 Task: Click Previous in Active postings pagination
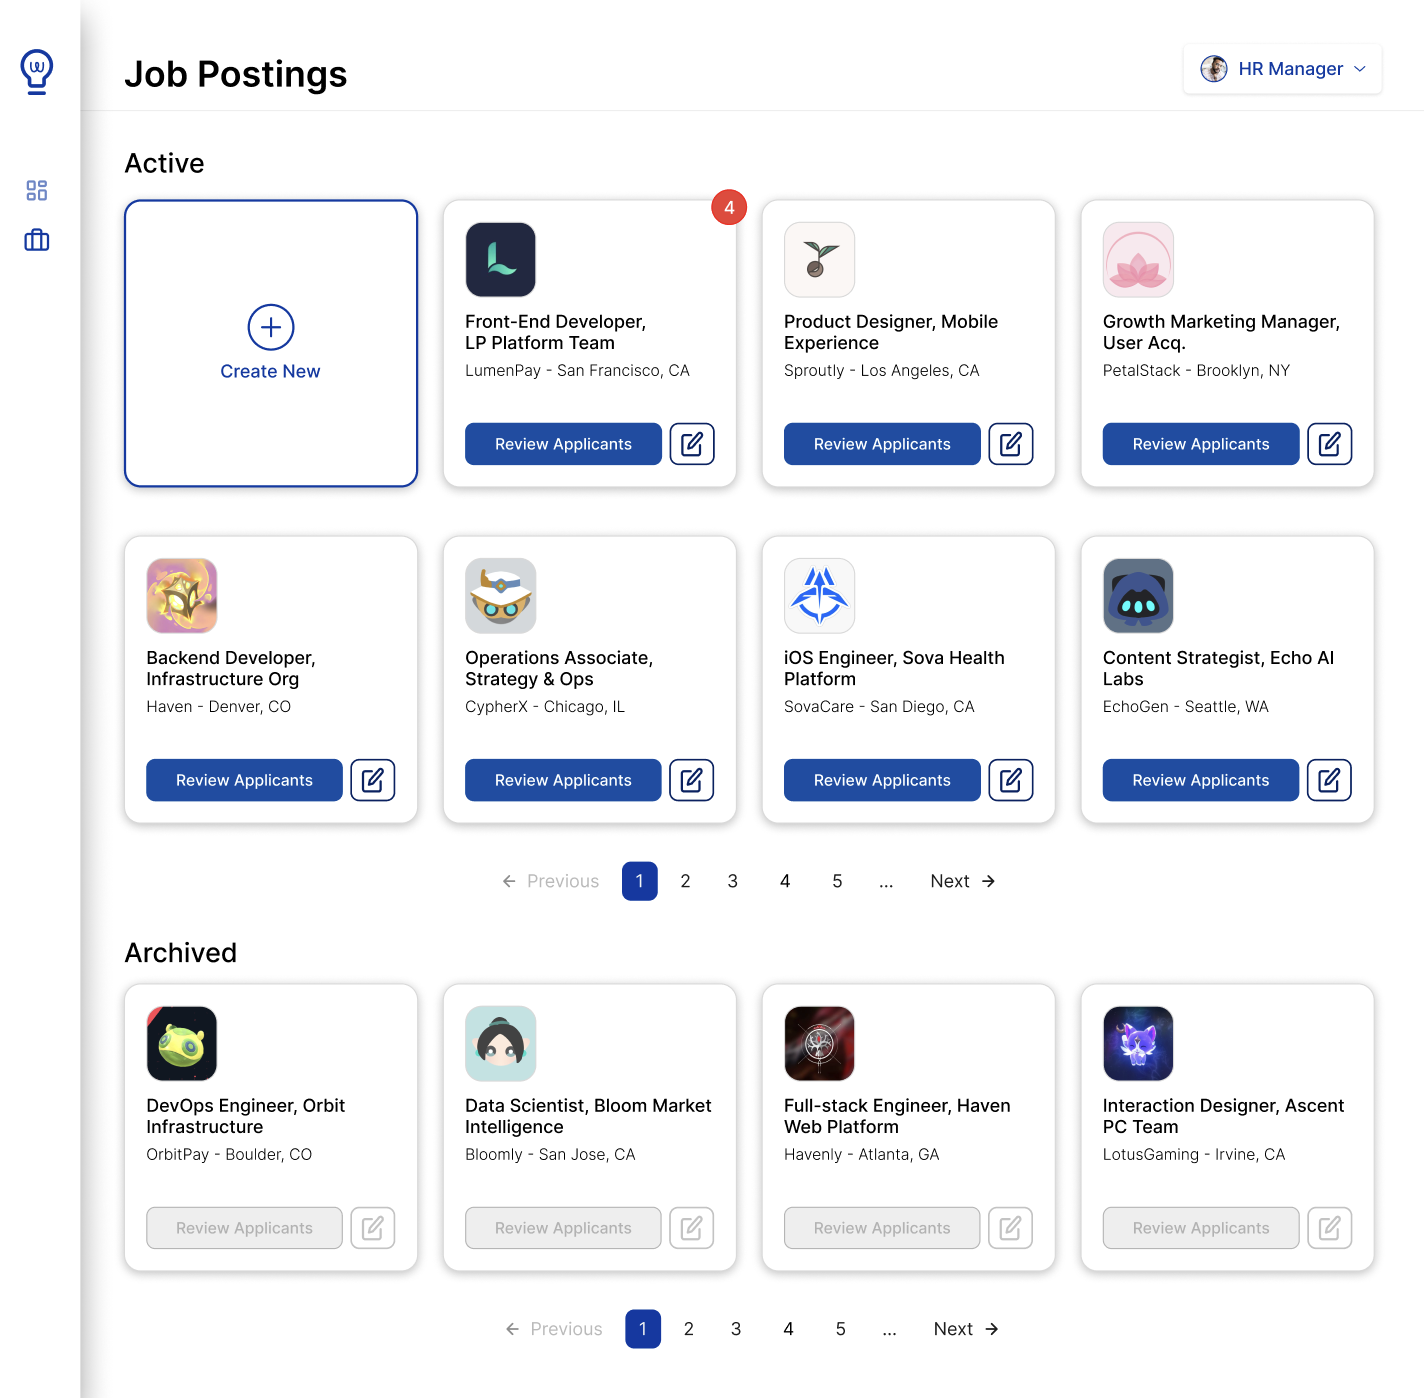pos(551,881)
